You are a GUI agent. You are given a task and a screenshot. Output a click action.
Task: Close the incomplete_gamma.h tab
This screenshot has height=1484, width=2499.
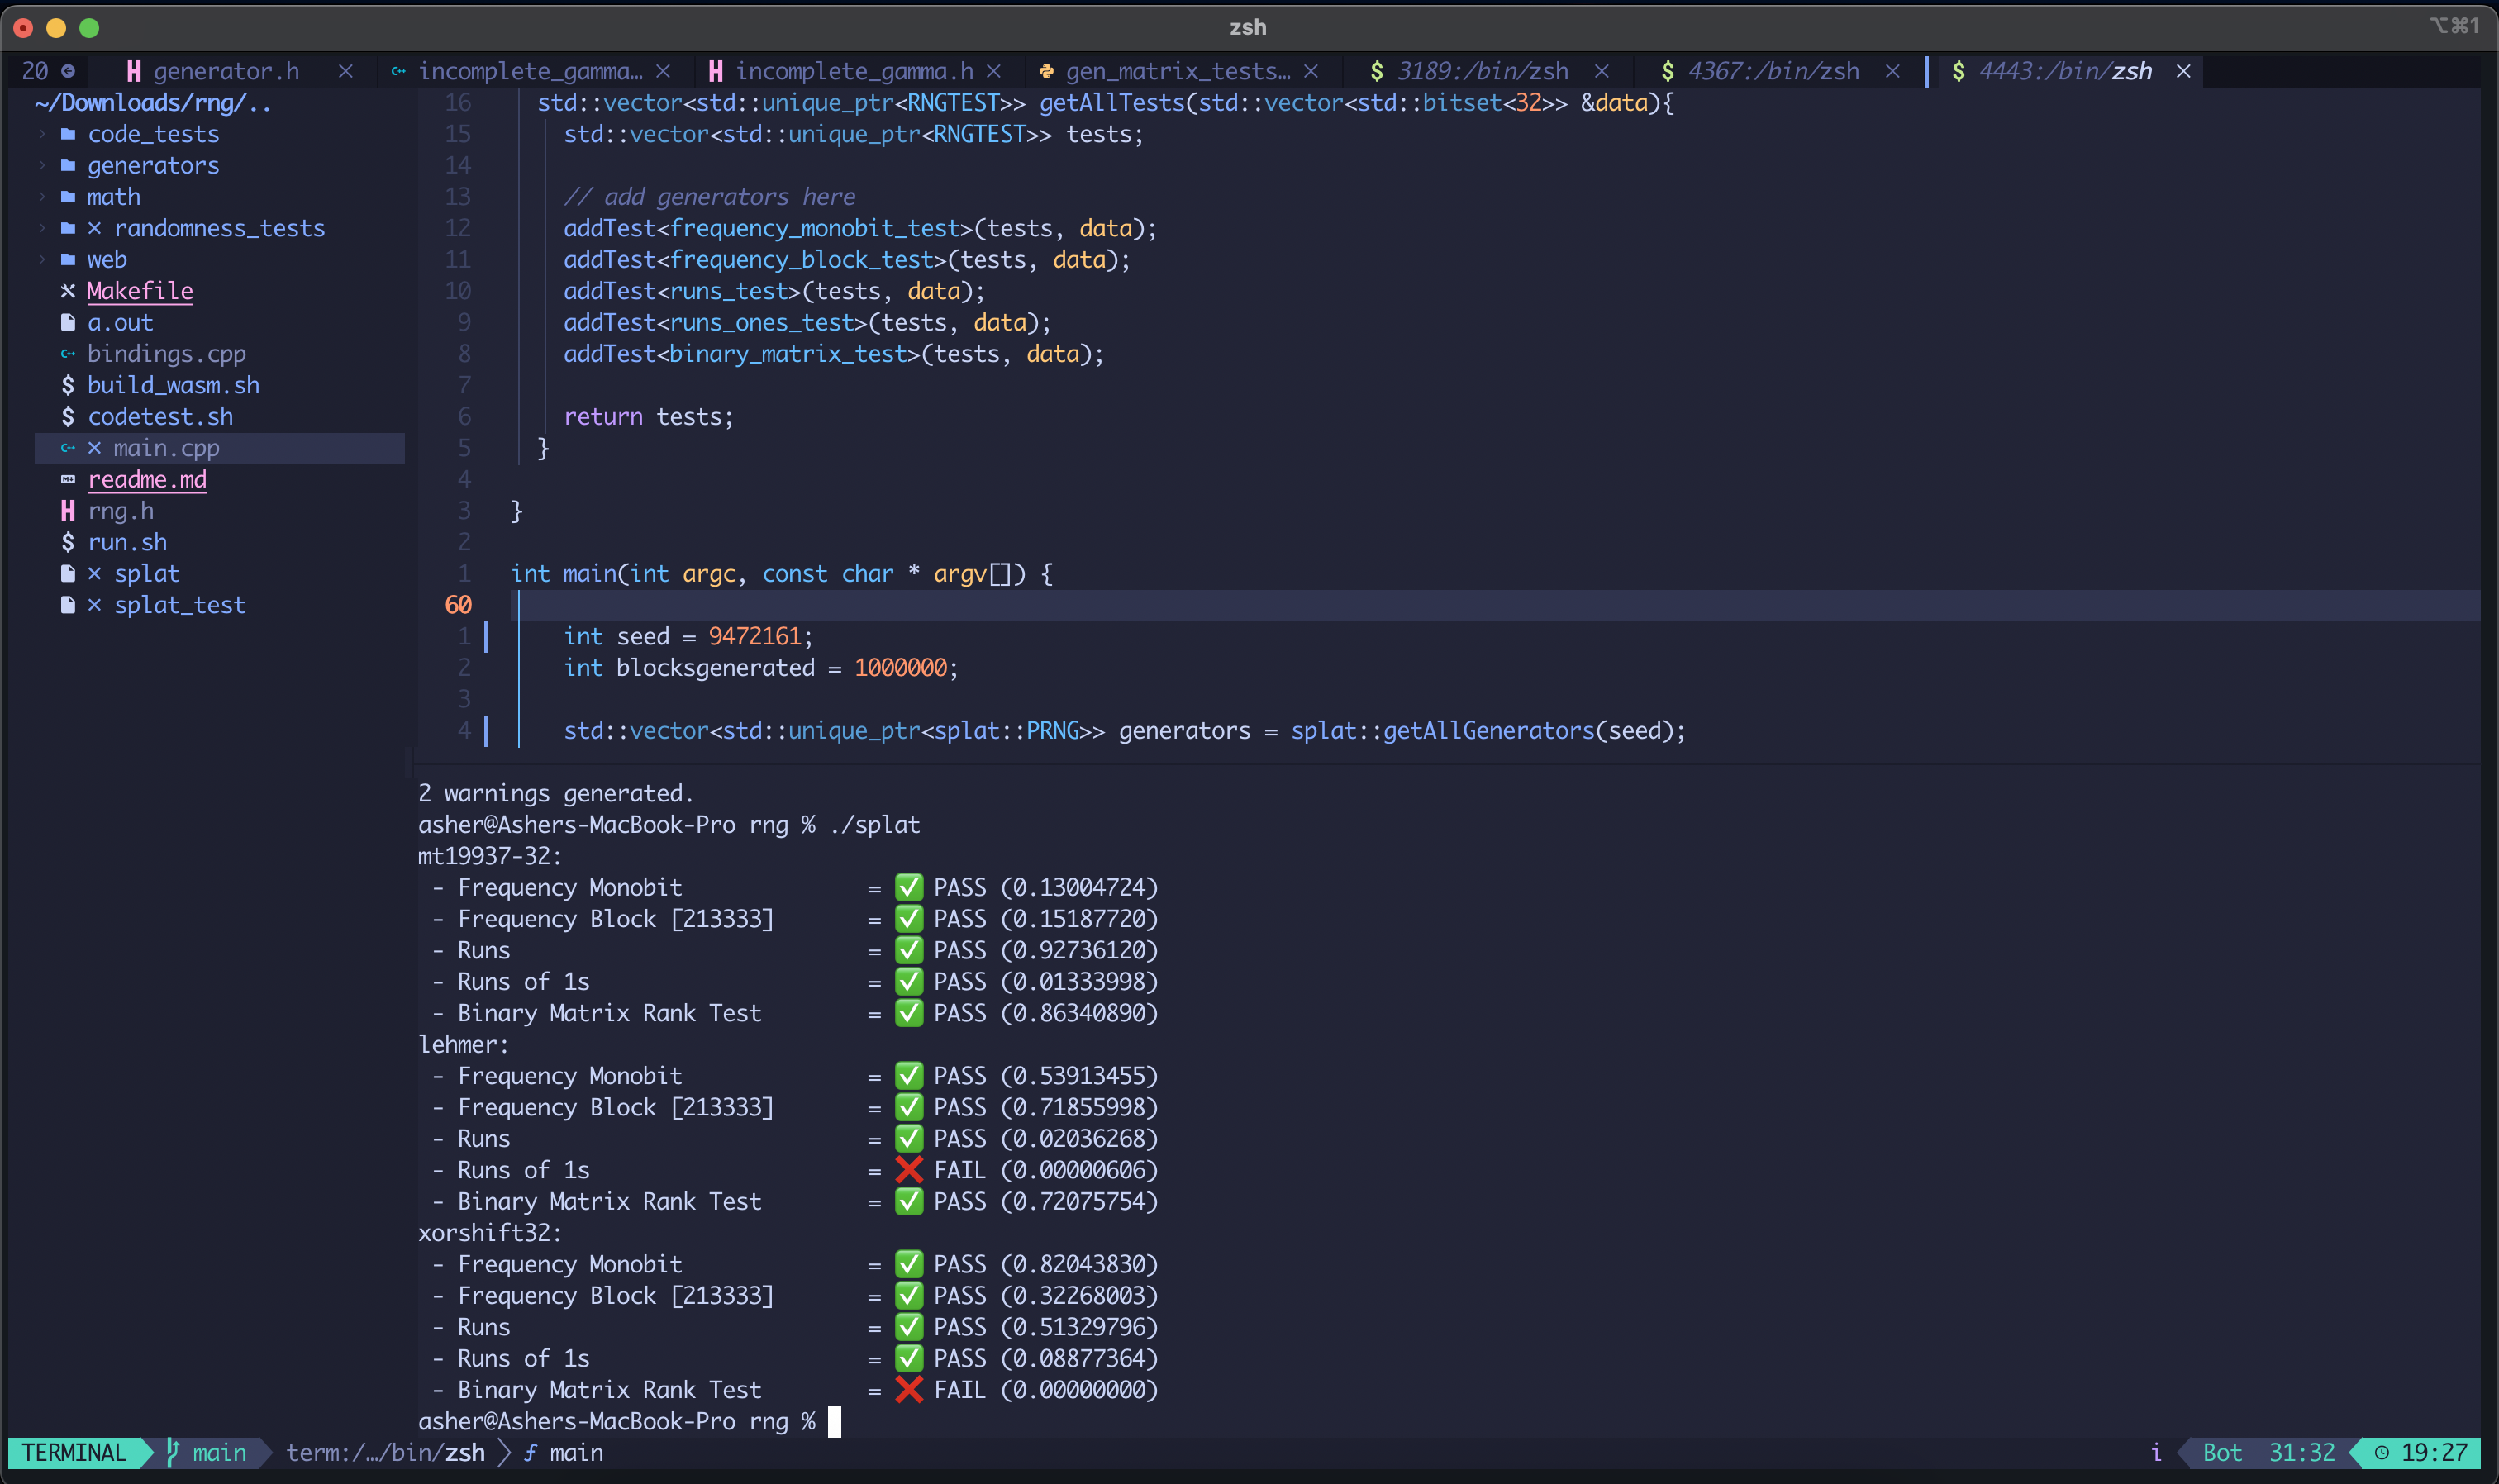coord(994,71)
